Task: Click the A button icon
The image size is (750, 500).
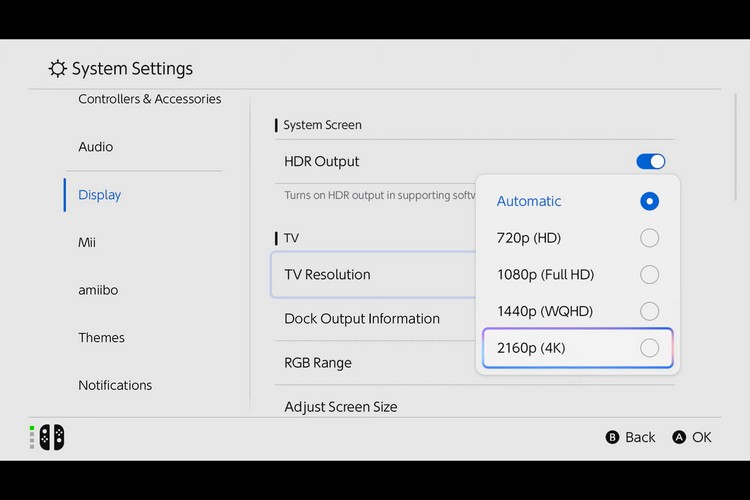Action: (x=680, y=437)
